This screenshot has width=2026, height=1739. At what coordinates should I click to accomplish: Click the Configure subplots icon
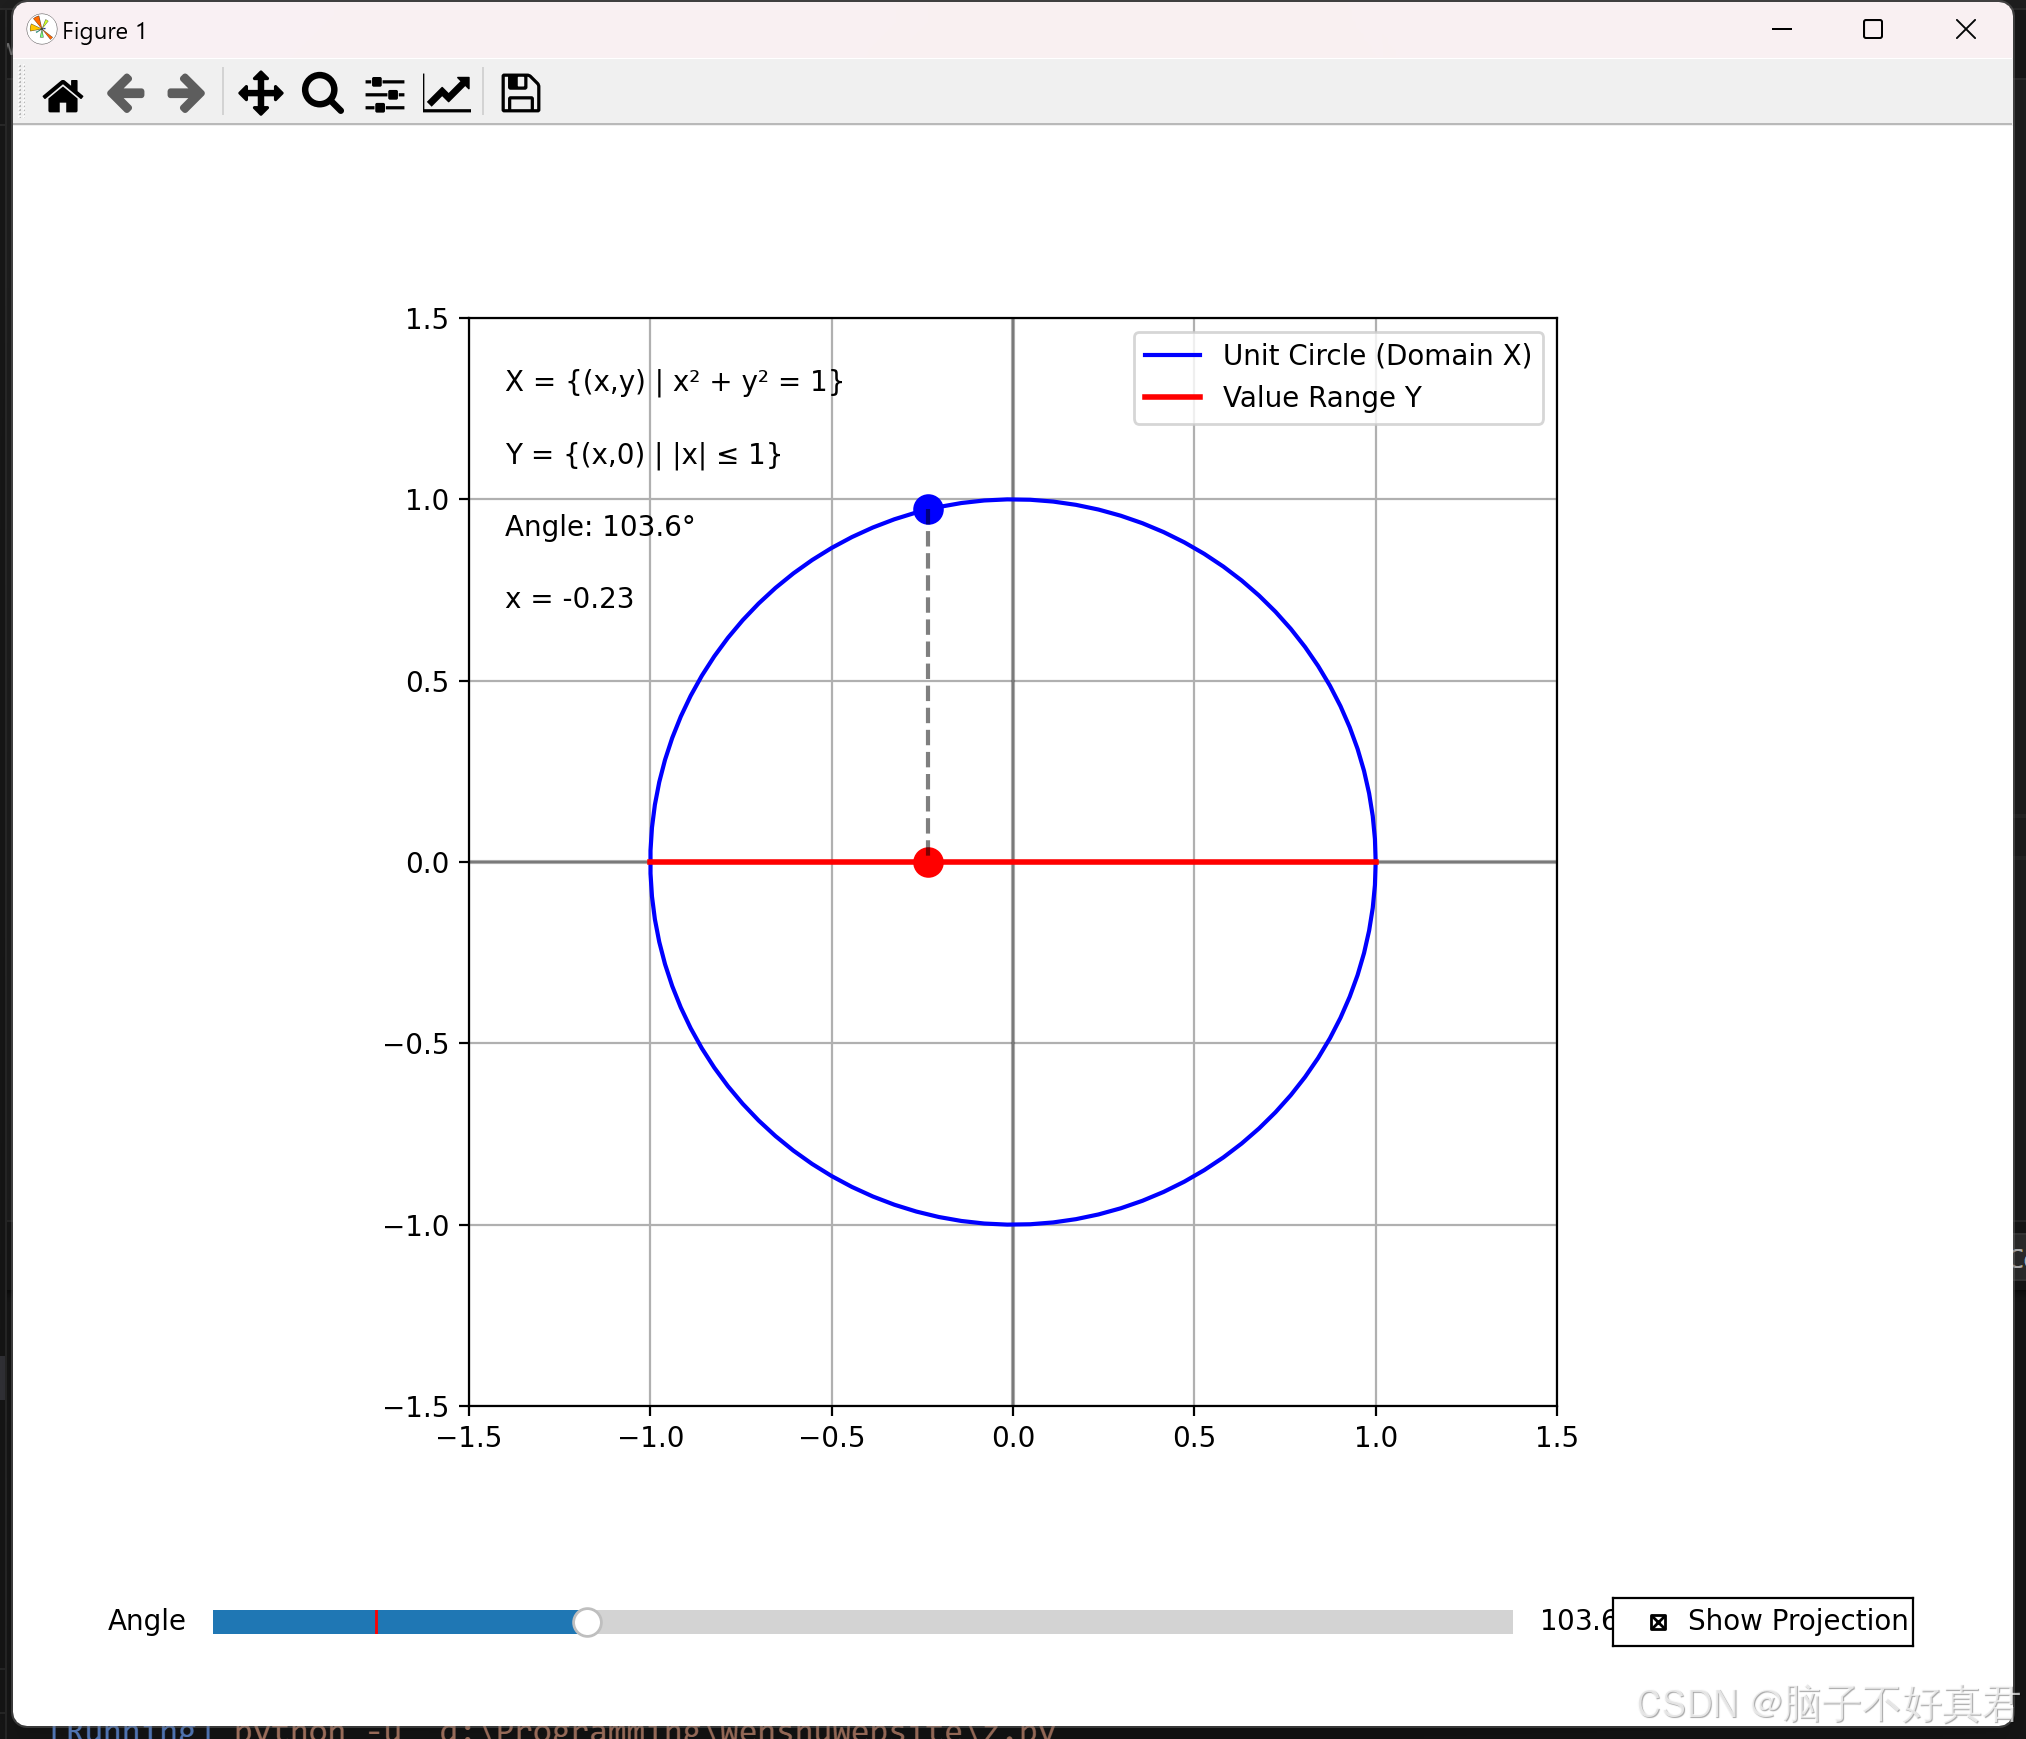384,91
